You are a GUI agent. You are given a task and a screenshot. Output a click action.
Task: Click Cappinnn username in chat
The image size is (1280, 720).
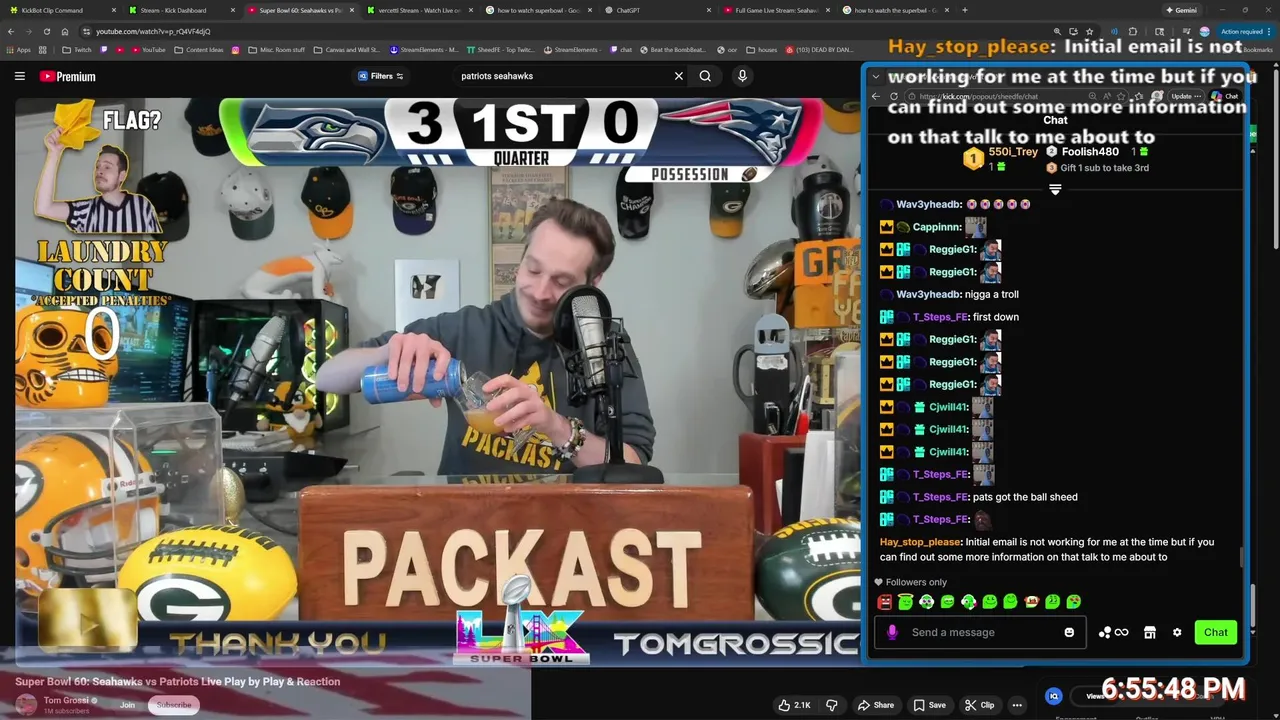pos(936,227)
